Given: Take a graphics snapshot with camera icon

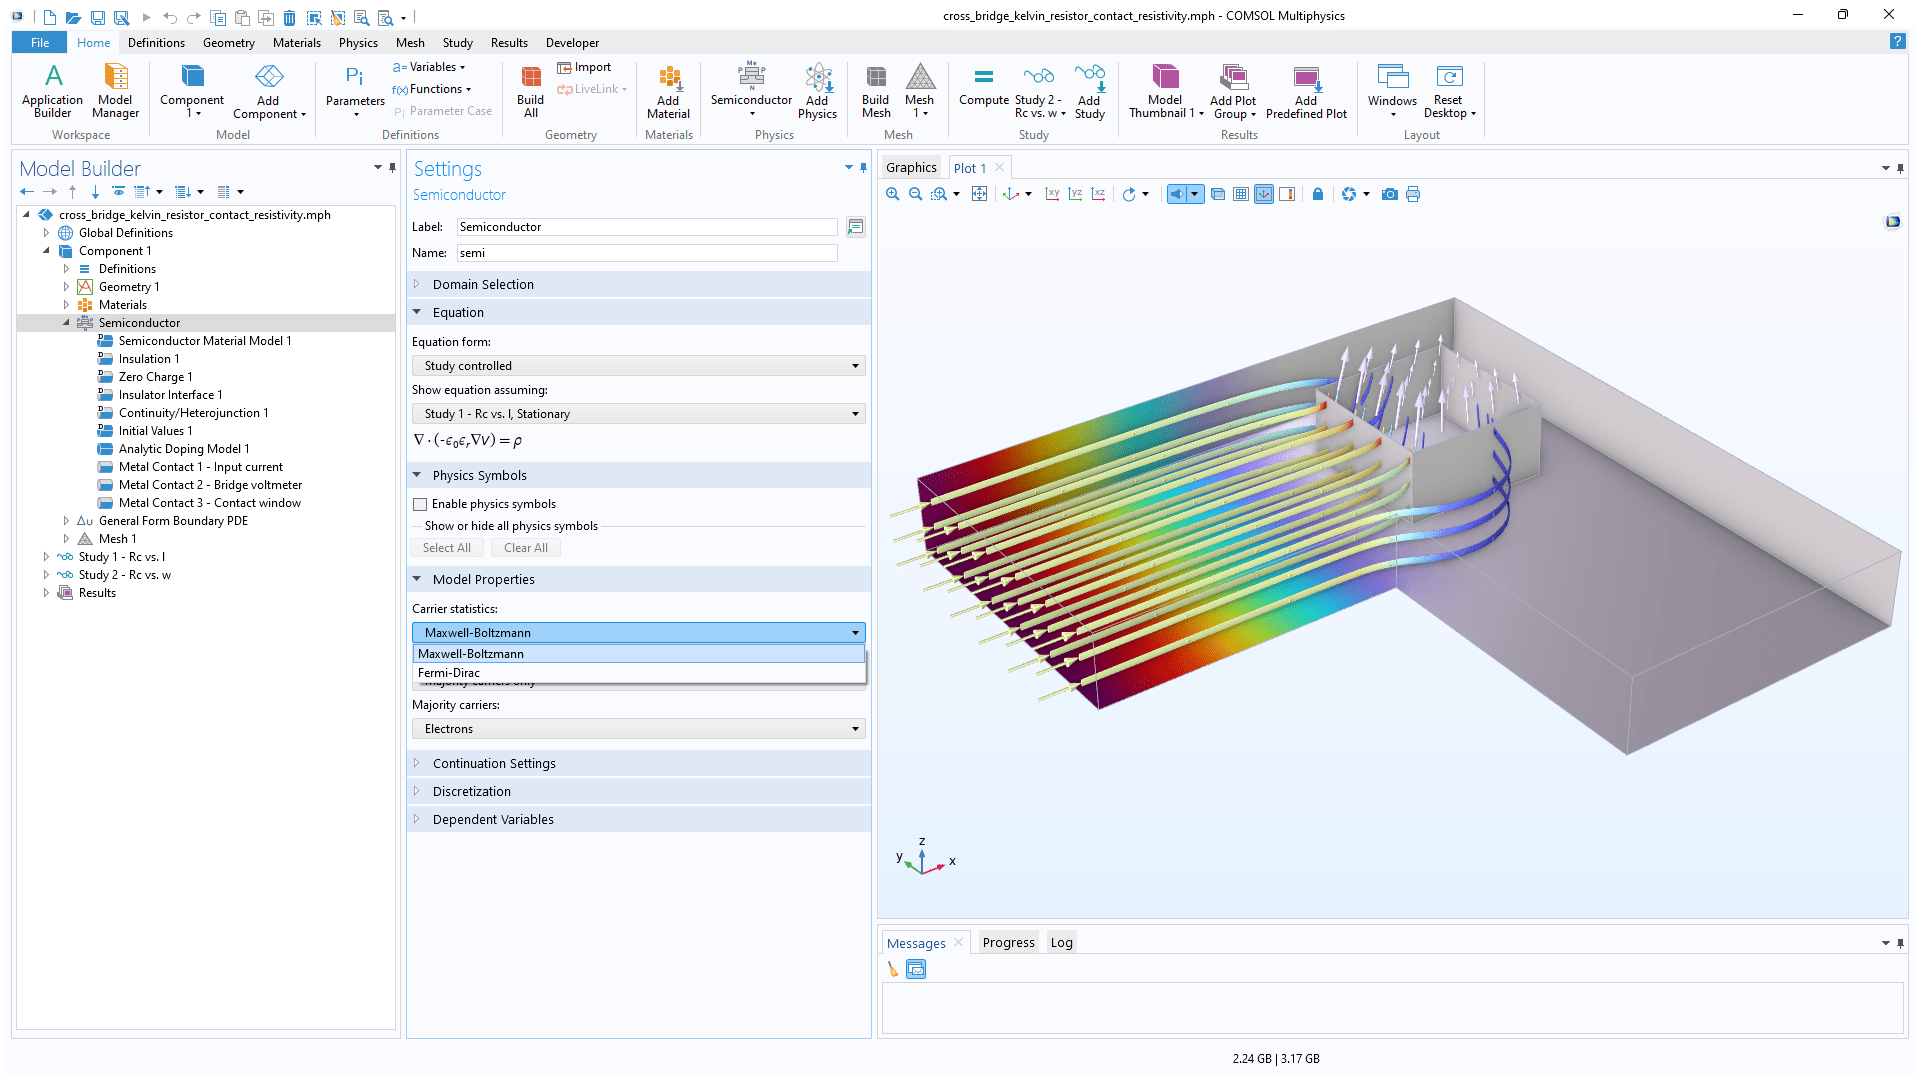Looking at the screenshot, I should [1390, 194].
